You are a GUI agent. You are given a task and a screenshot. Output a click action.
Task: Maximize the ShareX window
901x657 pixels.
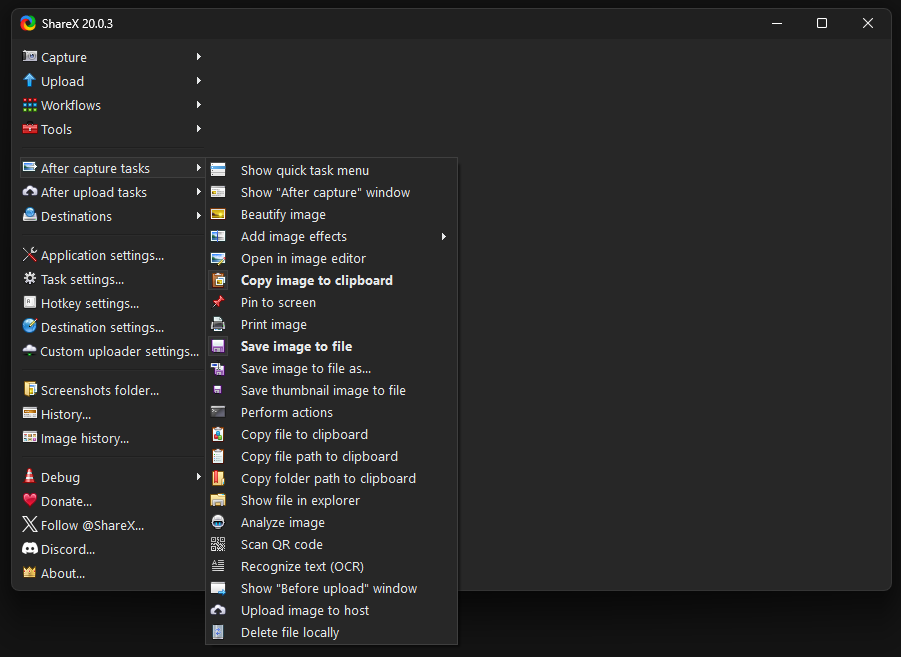(x=822, y=24)
